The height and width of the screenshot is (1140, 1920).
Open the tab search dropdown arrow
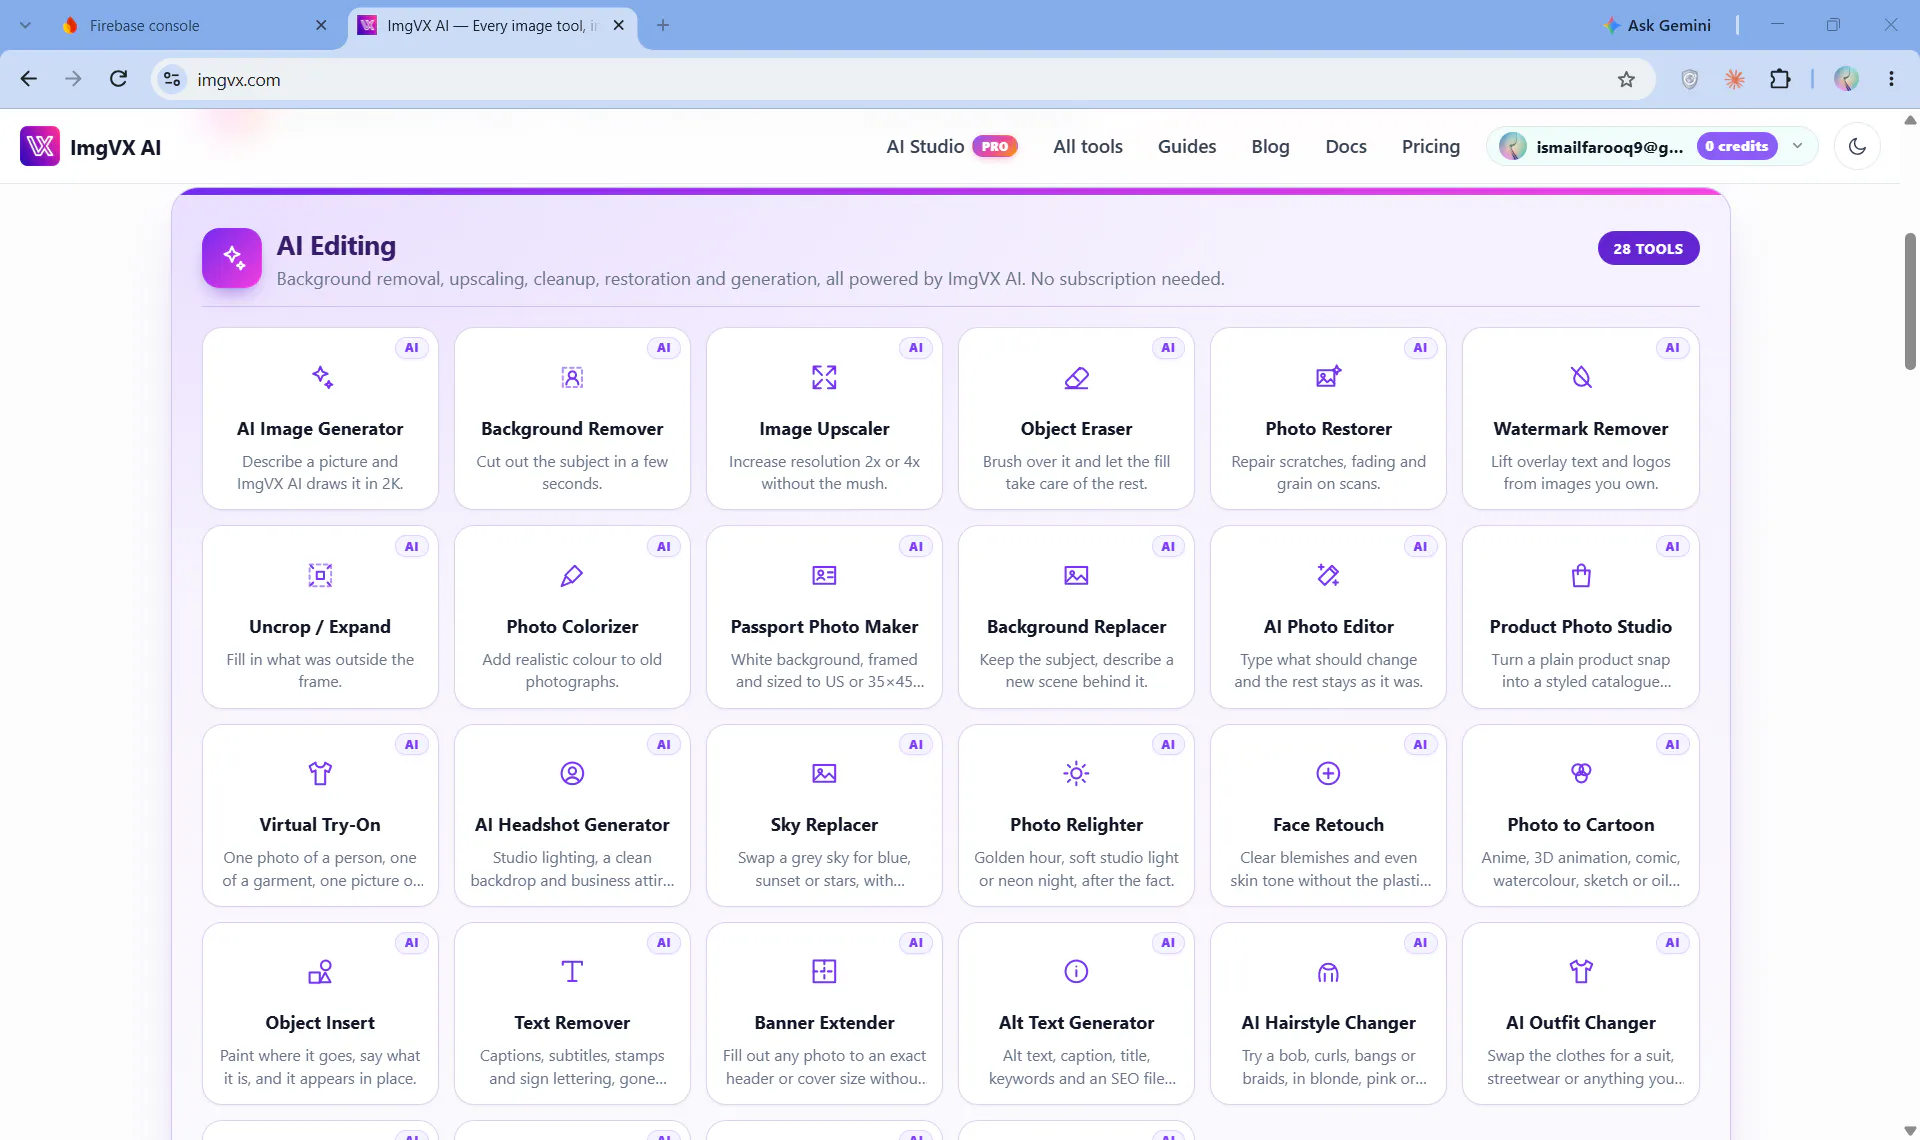click(25, 25)
